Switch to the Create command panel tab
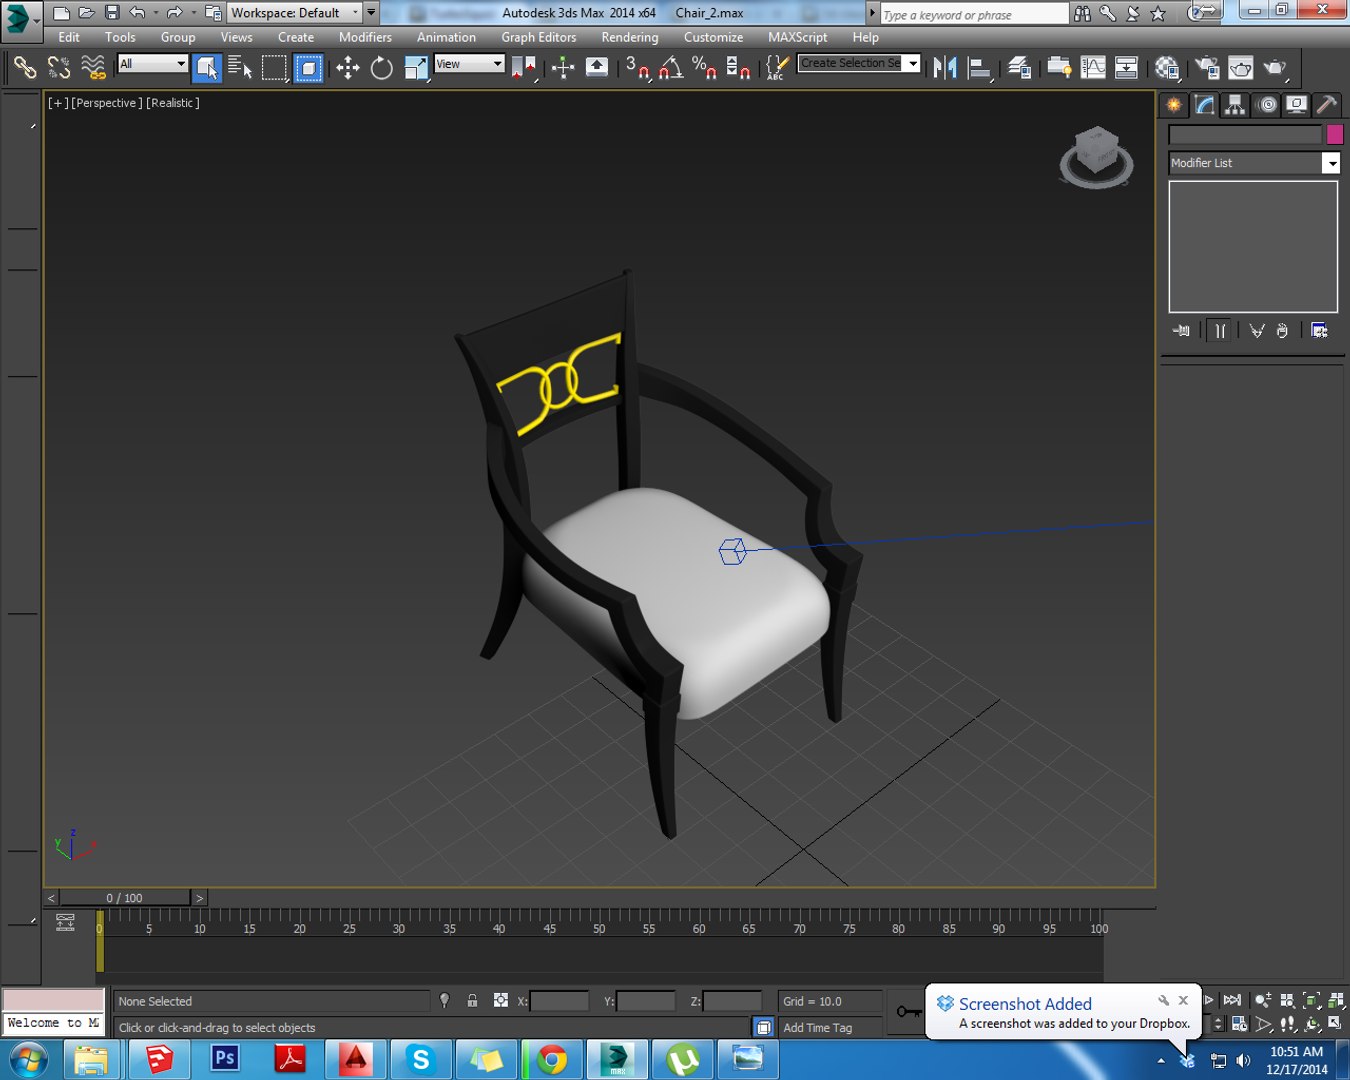Viewport: 1350px width, 1080px height. click(1174, 105)
